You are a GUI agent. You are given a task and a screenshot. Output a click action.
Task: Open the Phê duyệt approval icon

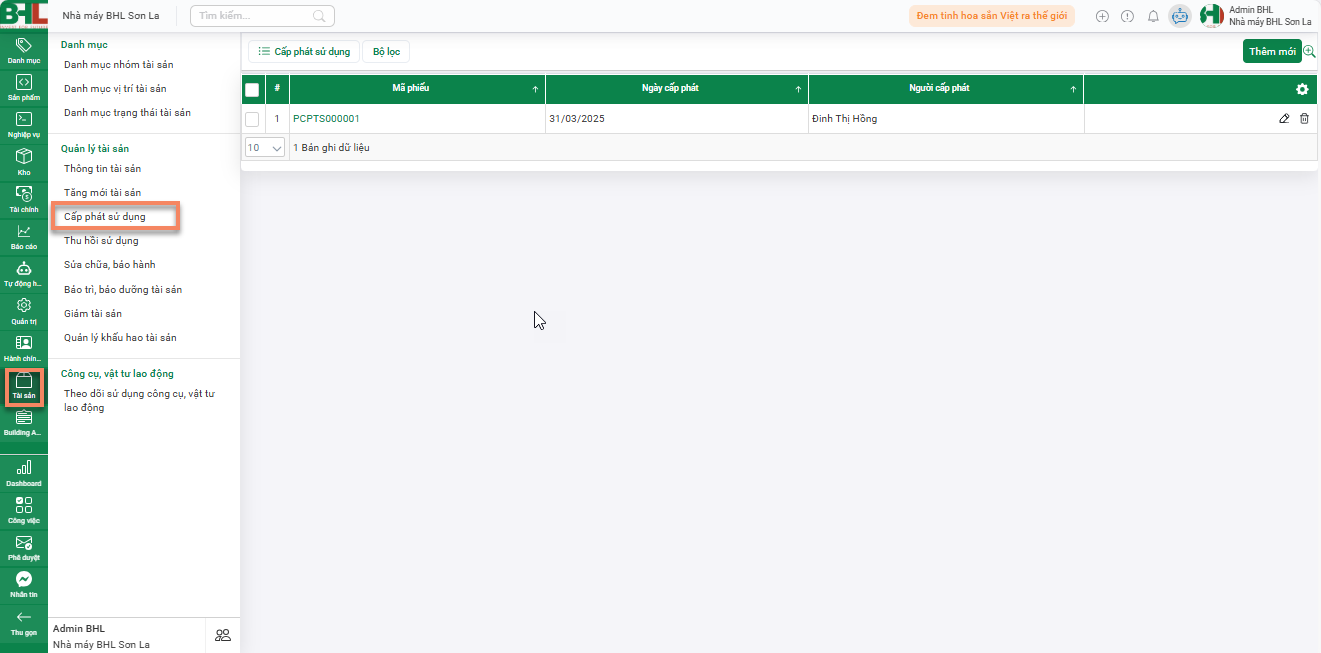pyautogui.click(x=24, y=547)
